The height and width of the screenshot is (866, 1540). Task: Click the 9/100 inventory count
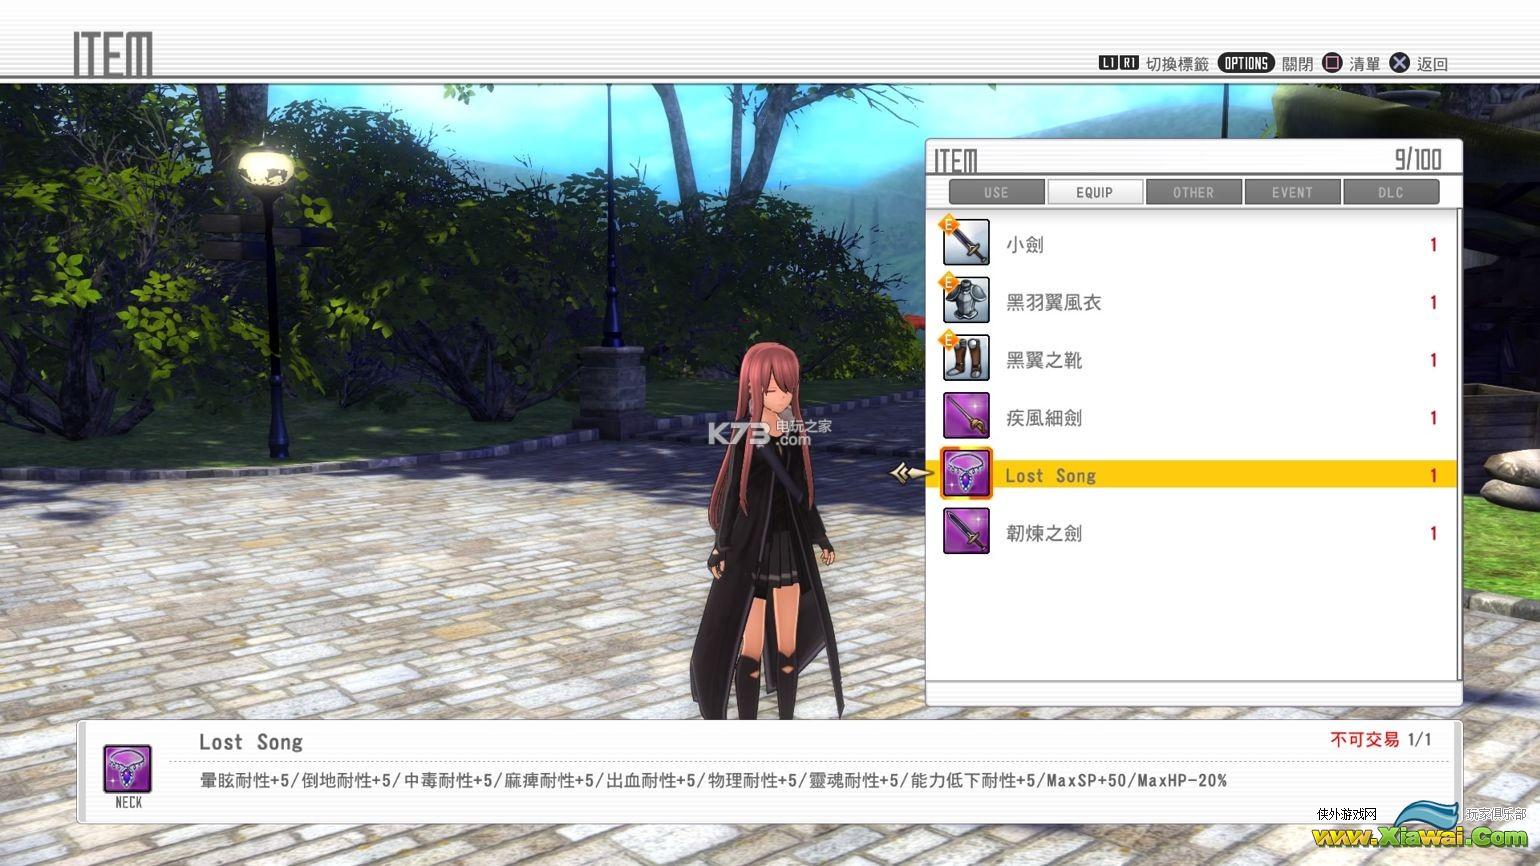click(x=1418, y=159)
